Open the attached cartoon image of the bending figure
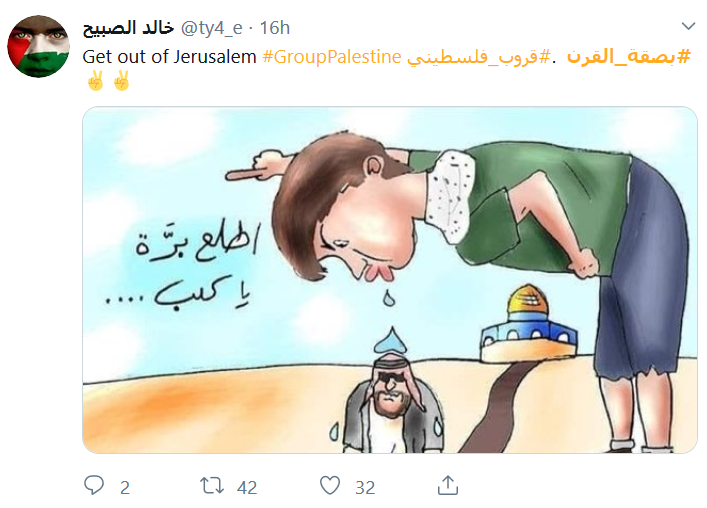The width and height of the screenshot is (707, 508). 390,280
